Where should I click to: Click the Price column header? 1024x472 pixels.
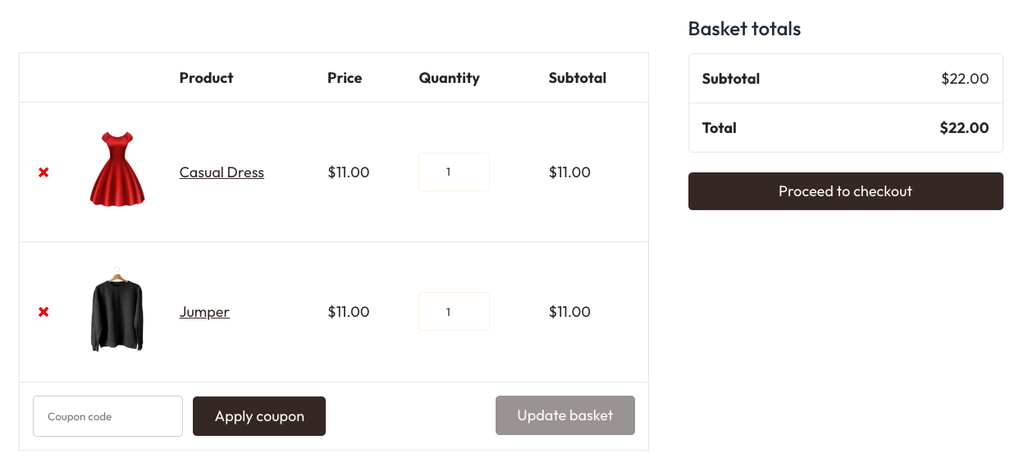344,78
